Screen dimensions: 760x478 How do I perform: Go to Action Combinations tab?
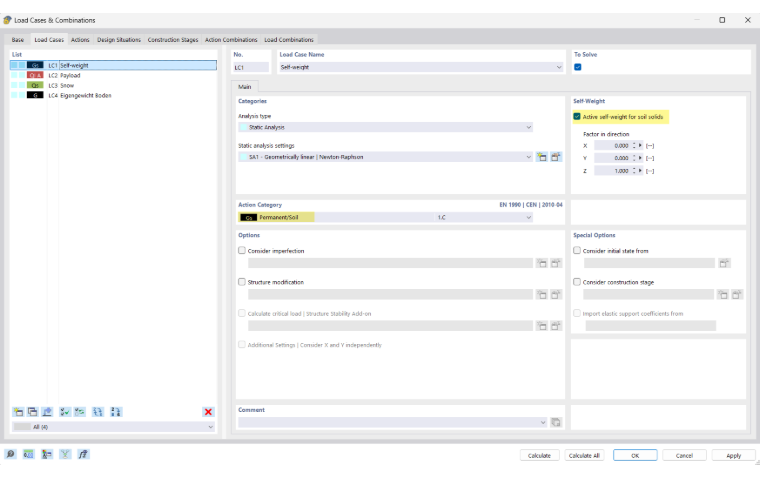[231, 40]
